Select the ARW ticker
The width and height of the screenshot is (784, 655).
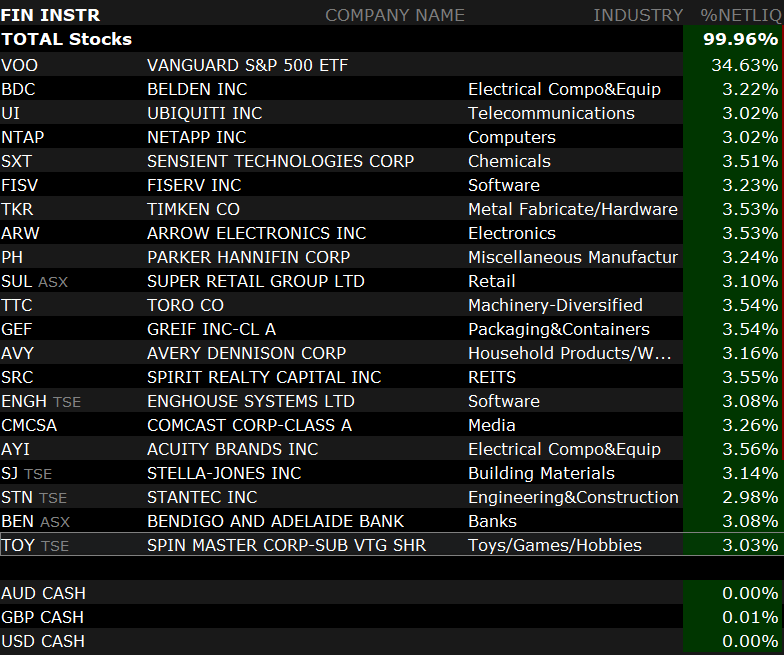tap(20, 233)
